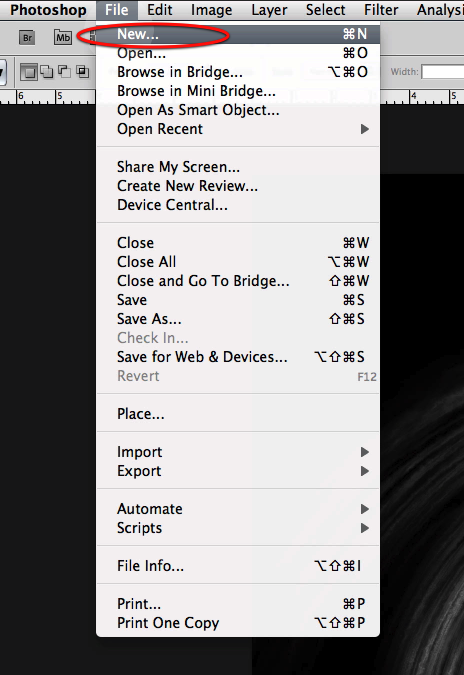The width and height of the screenshot is (464, 675).
Task: Choose New... from the File menu
Action: click(238, 34)
